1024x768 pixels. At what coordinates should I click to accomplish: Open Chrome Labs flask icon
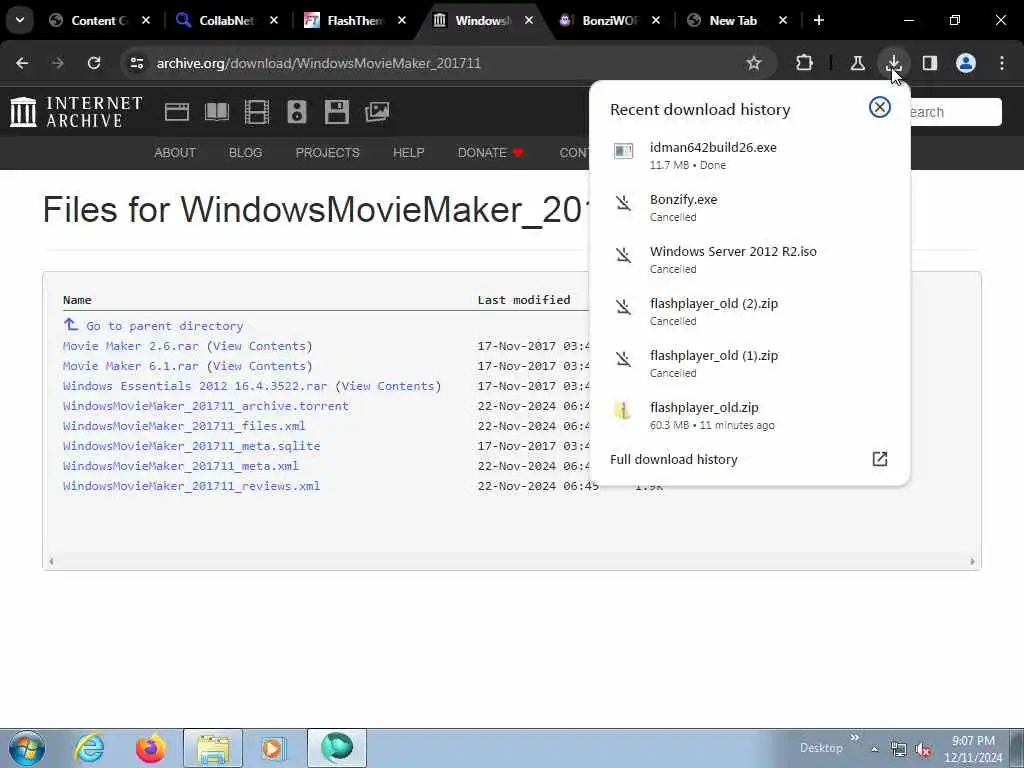tap(857, 63)
